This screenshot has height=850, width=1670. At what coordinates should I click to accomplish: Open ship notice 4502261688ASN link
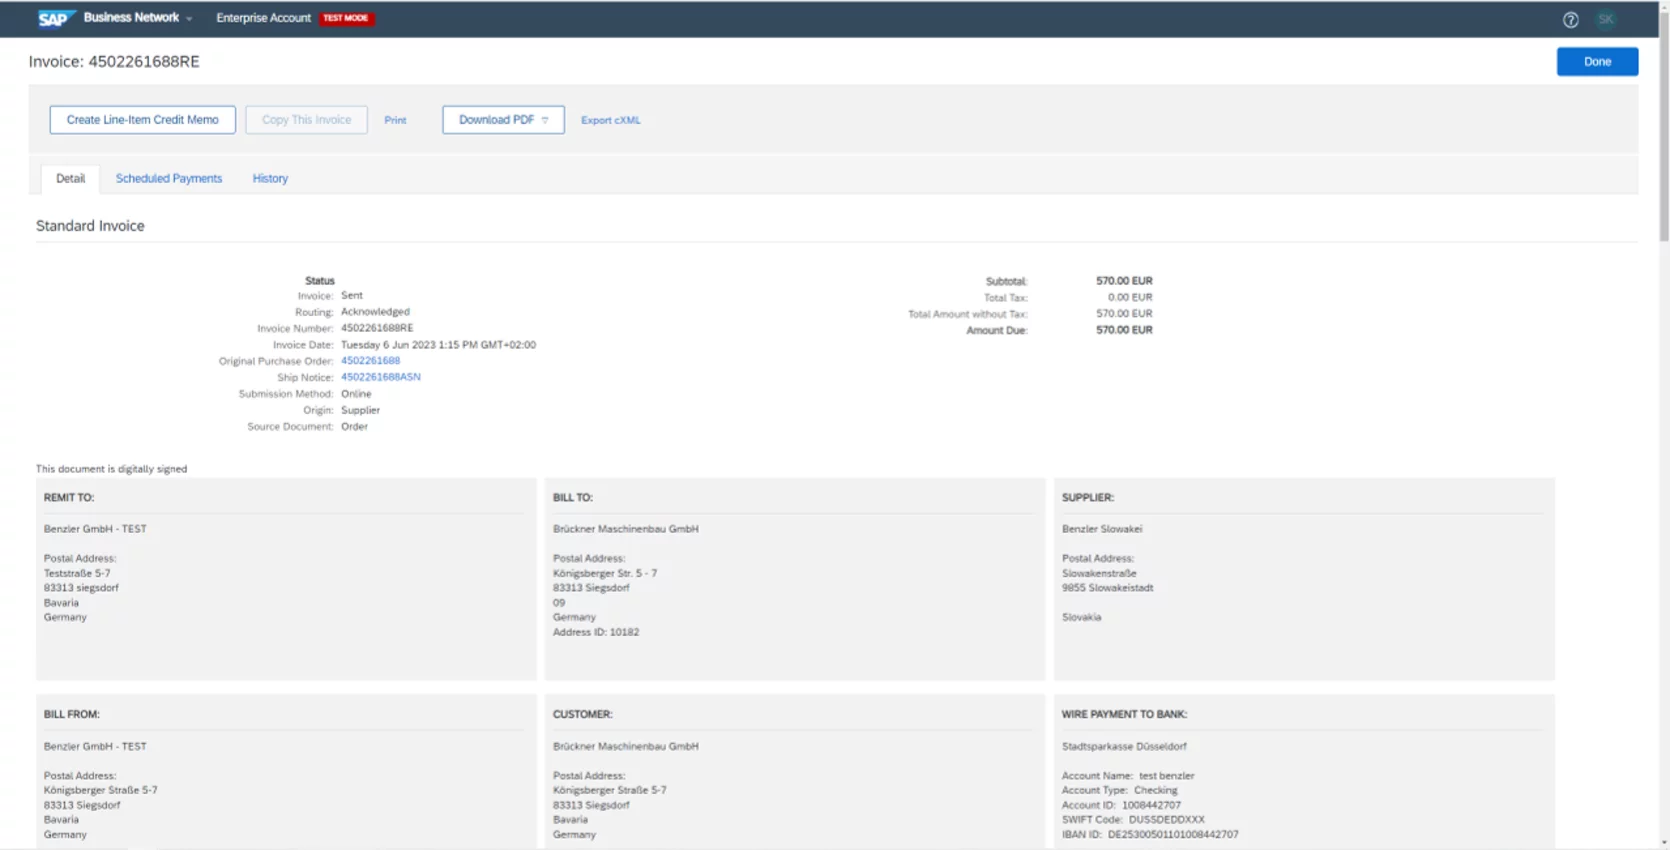coord(380,377)
